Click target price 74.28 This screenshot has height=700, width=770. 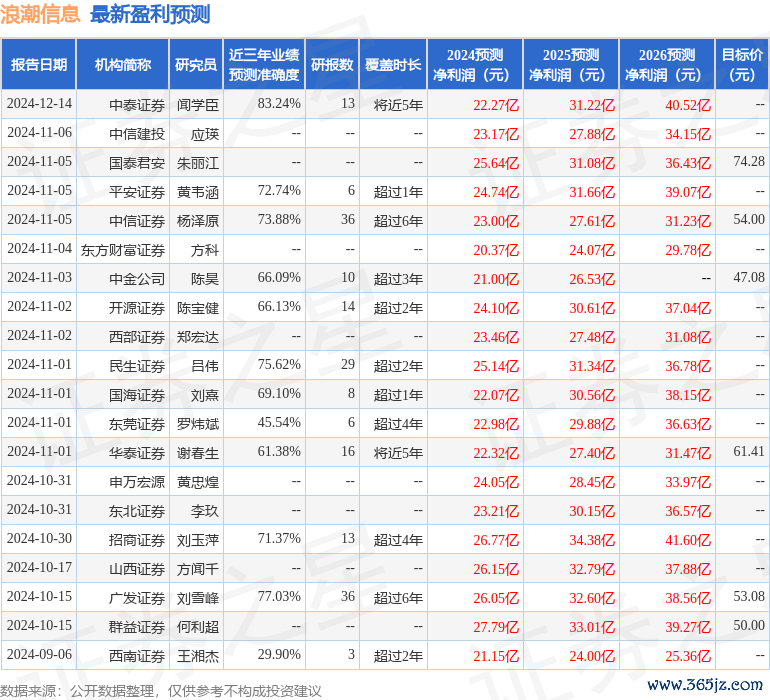coord(749,162)
